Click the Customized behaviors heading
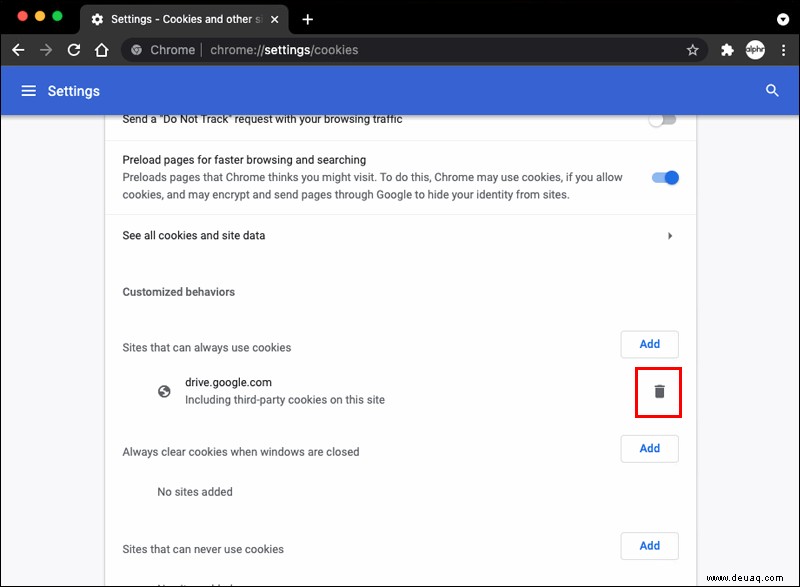 pos(179,292)
